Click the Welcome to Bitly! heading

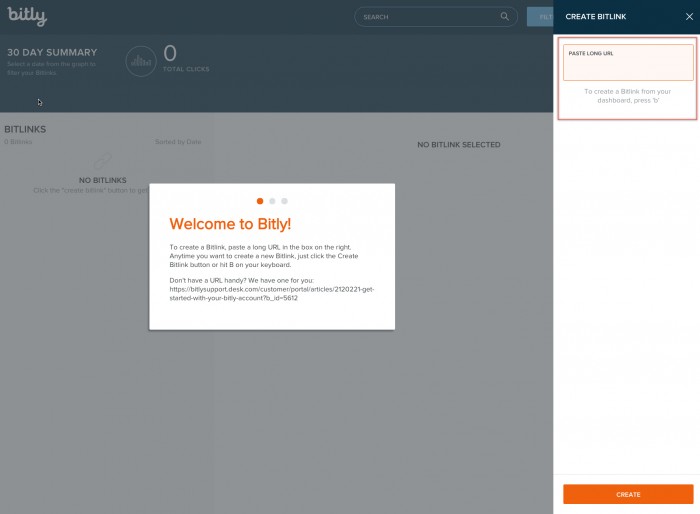[230, 224]
